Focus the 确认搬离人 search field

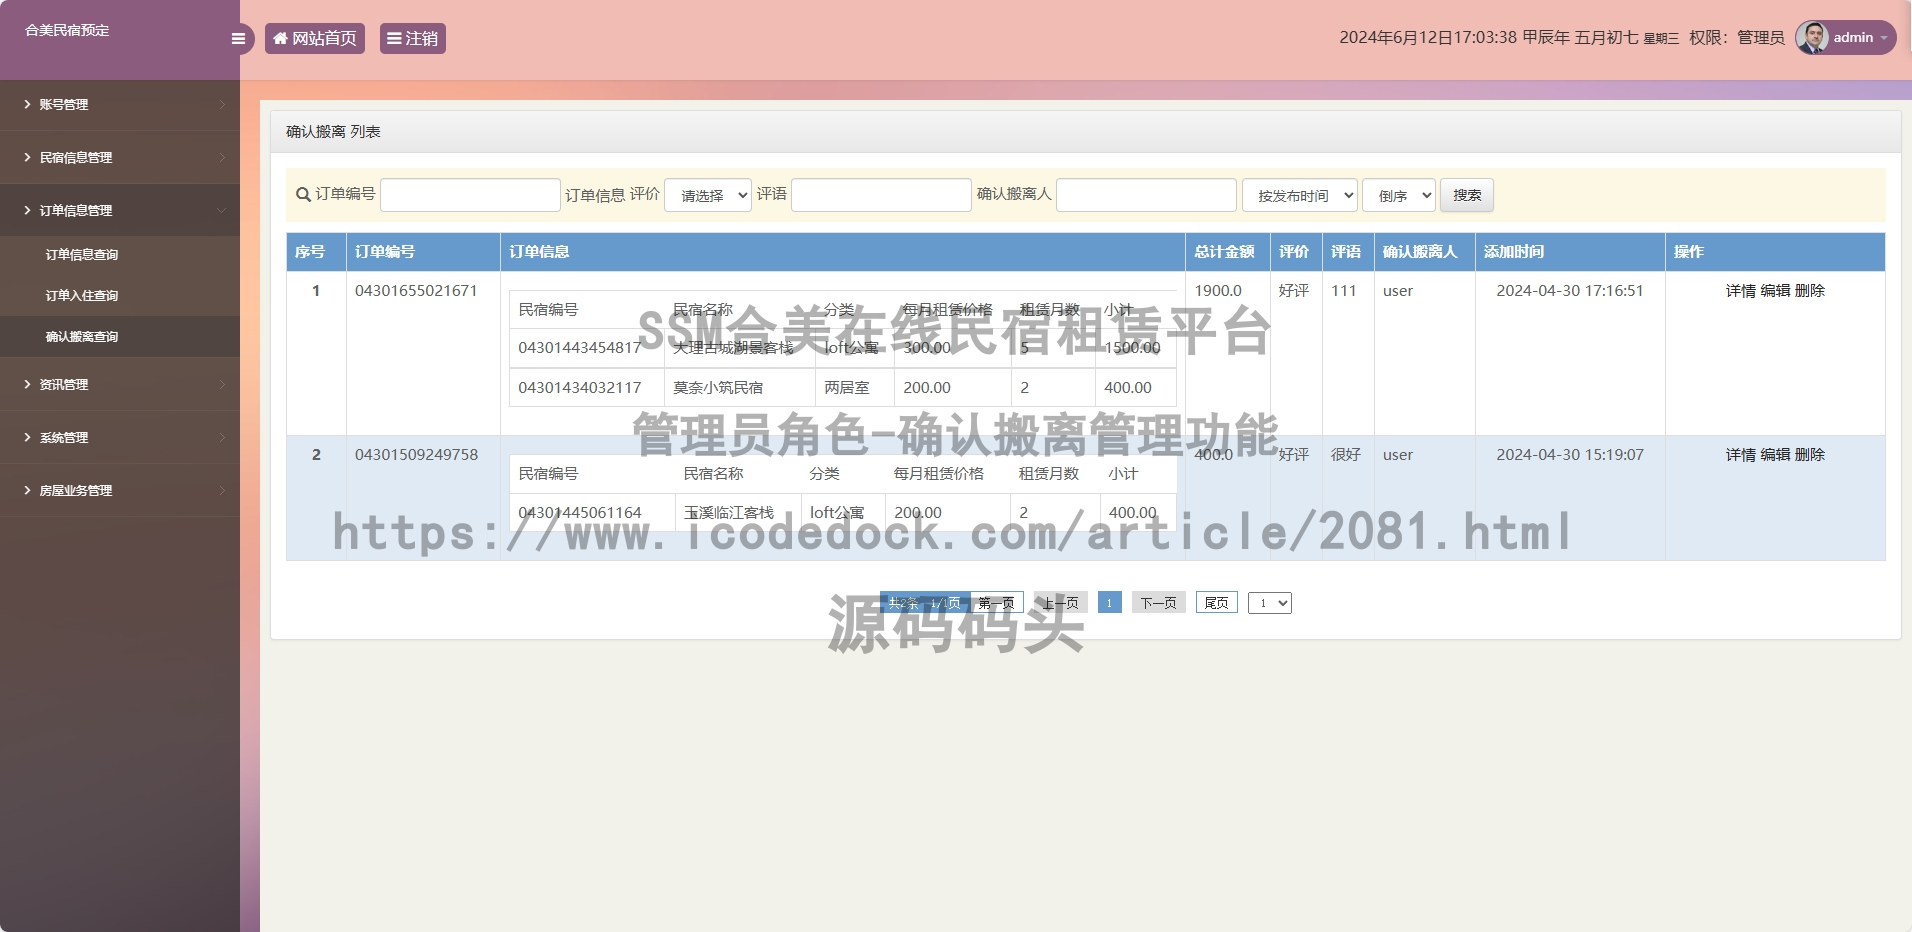click(1146, 195)
